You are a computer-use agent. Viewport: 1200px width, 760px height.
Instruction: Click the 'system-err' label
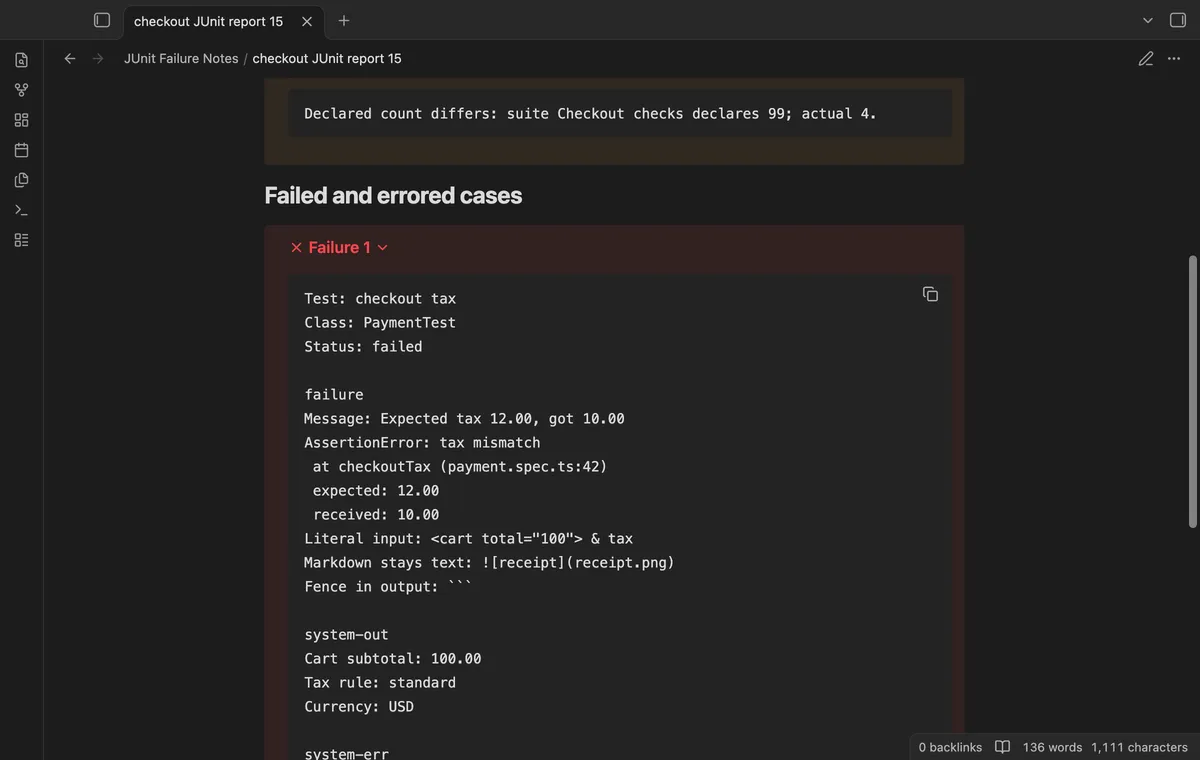coord(346,753)
